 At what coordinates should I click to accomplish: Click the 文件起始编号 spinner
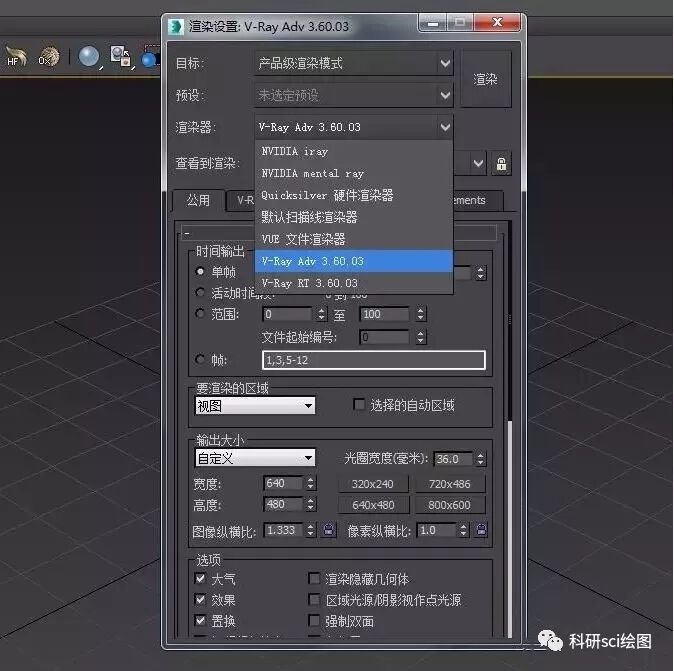click(421, 337)
